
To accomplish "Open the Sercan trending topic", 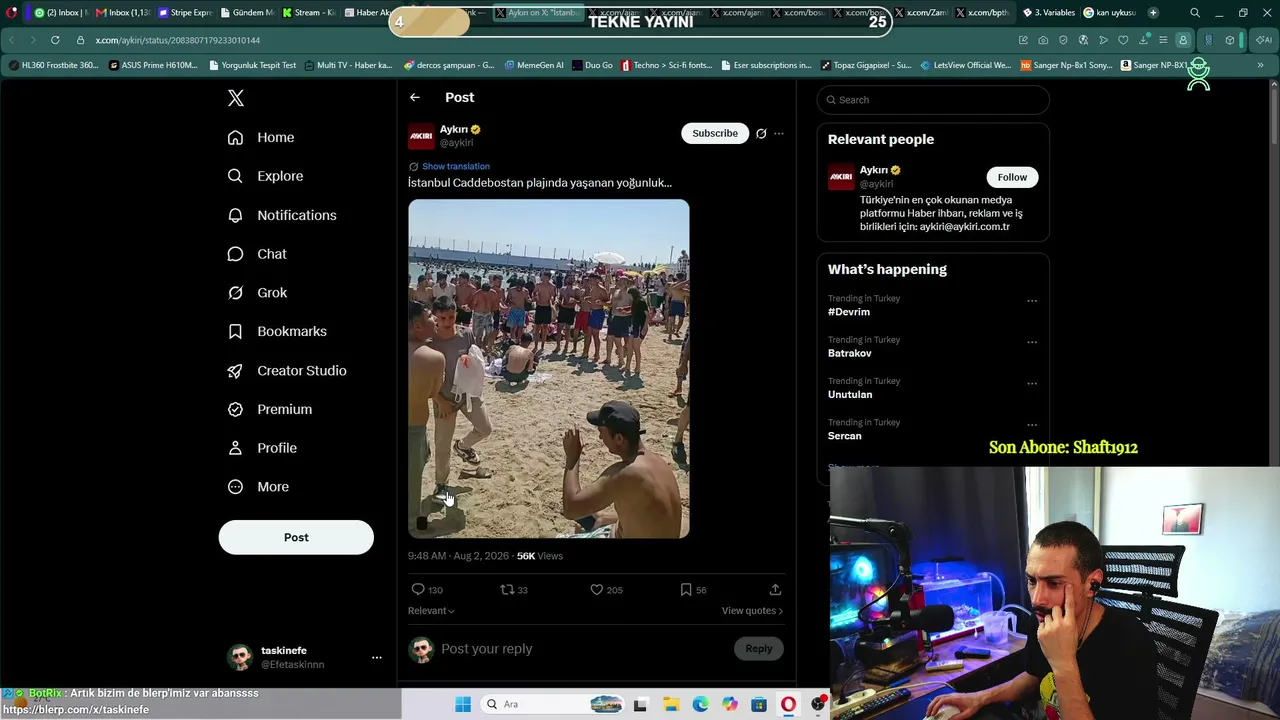I will click(x=845, y=436).
